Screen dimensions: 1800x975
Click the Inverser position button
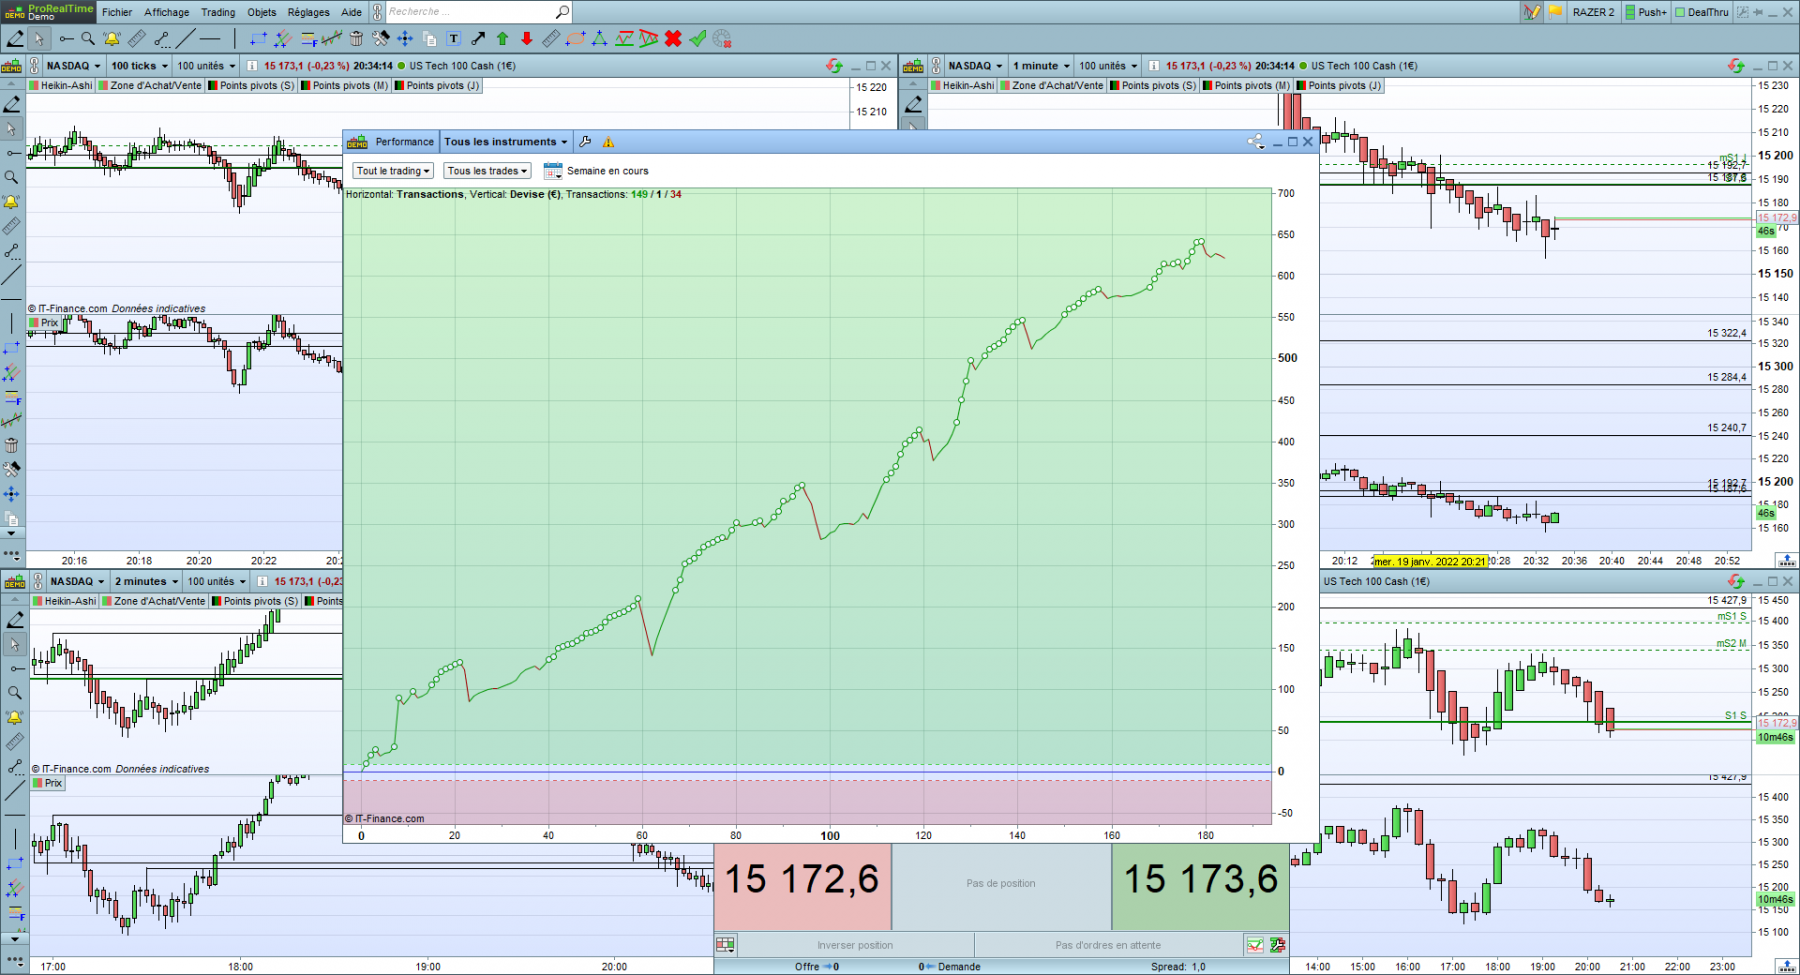click(855, 945)
